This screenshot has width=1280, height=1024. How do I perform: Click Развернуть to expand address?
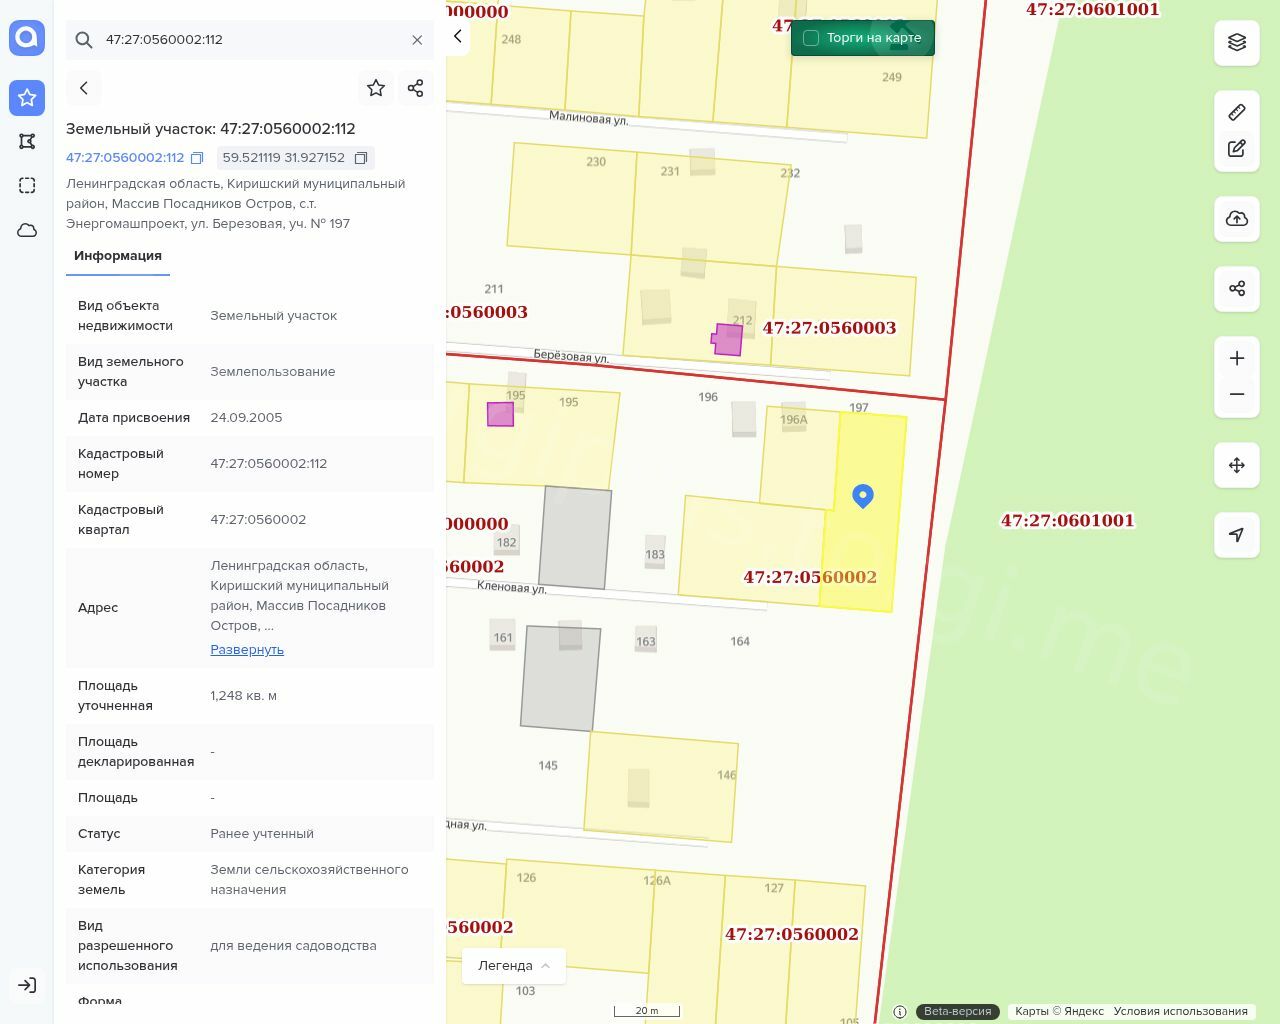tap(247, 650)
